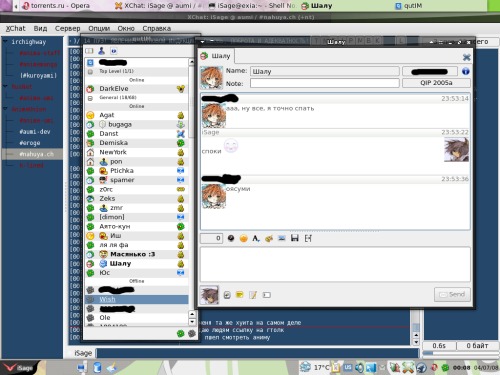Image resolution: width=500 pixels, height=375 pixels.
Task: Click the black ball icon beside counter
Action: tap(231, 238)
